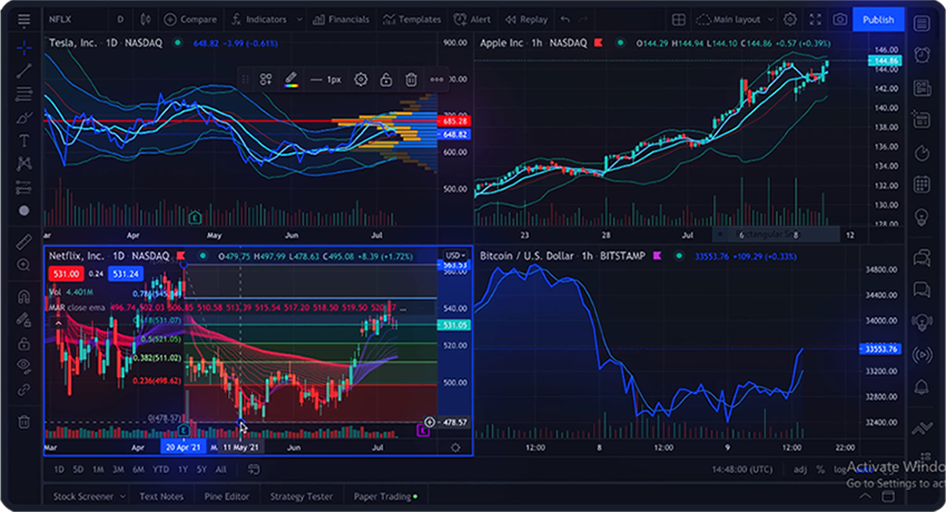The height and width of the screenshot is (512, 946).
Task: Expand the Indicators favorites dropdown arrow
Action: point(299,19)
